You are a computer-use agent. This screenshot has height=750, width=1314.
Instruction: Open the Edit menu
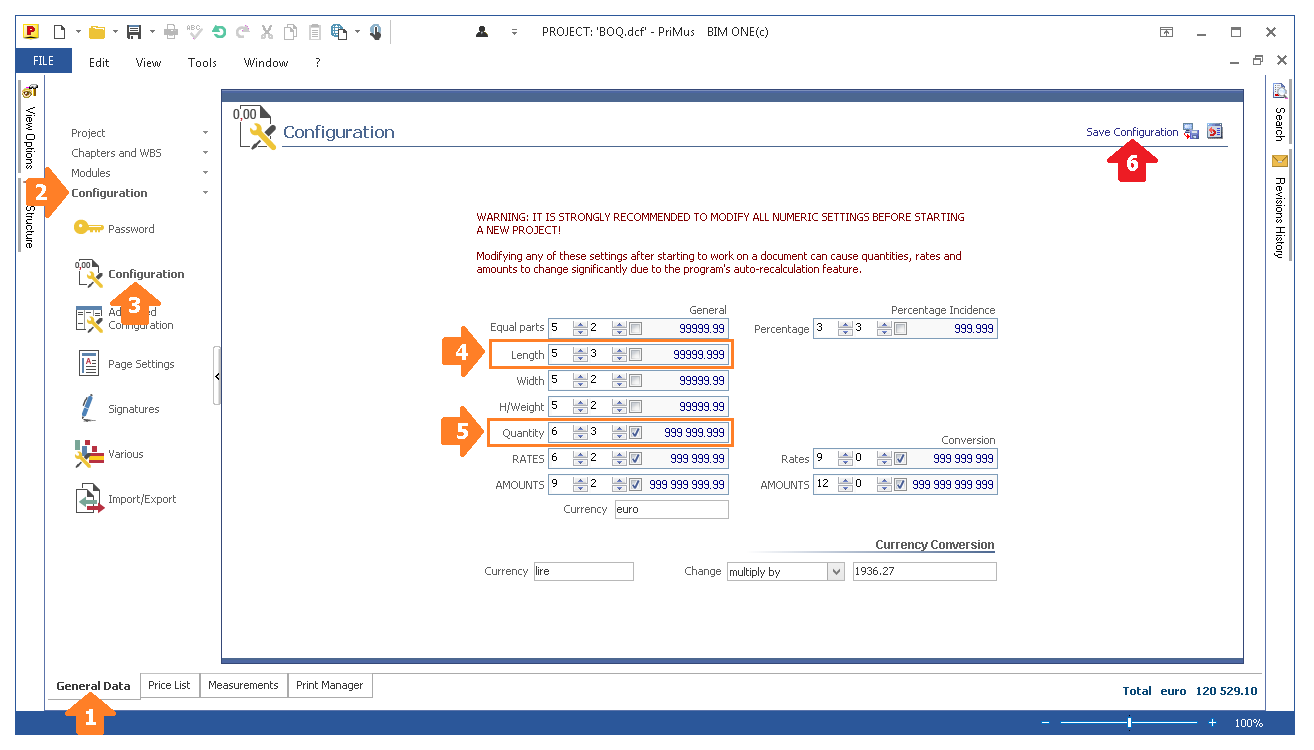99,62
